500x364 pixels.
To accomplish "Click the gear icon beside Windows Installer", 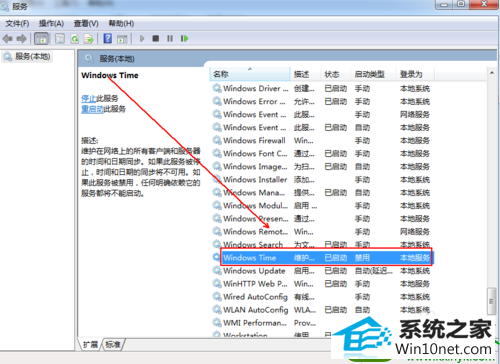I will pos(217,179).
